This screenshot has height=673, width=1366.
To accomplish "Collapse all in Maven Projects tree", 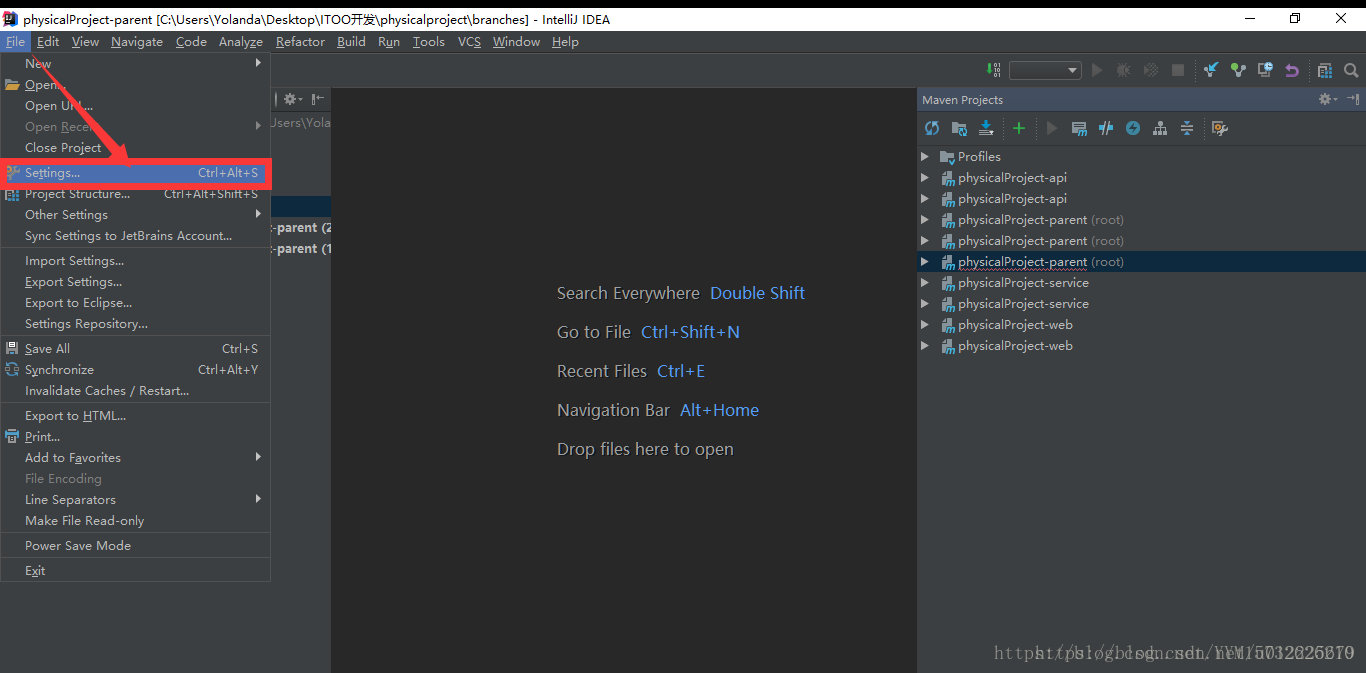I will click(1187, 128).
